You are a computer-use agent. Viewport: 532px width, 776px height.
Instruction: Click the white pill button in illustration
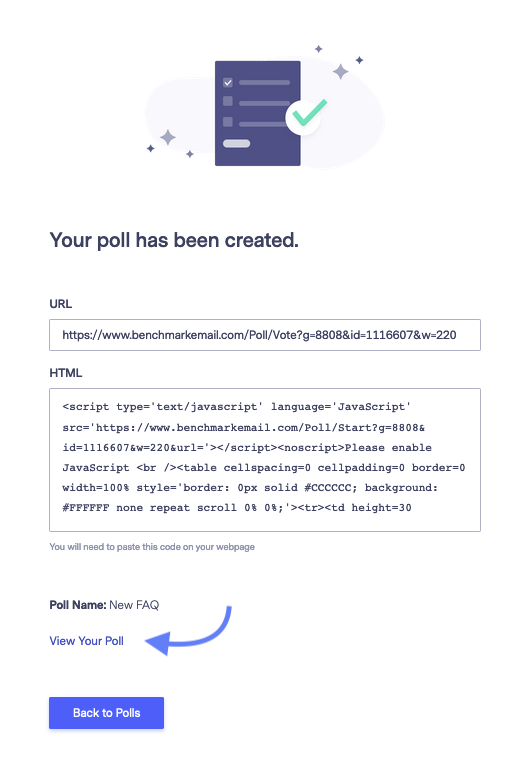coord(237,144)
